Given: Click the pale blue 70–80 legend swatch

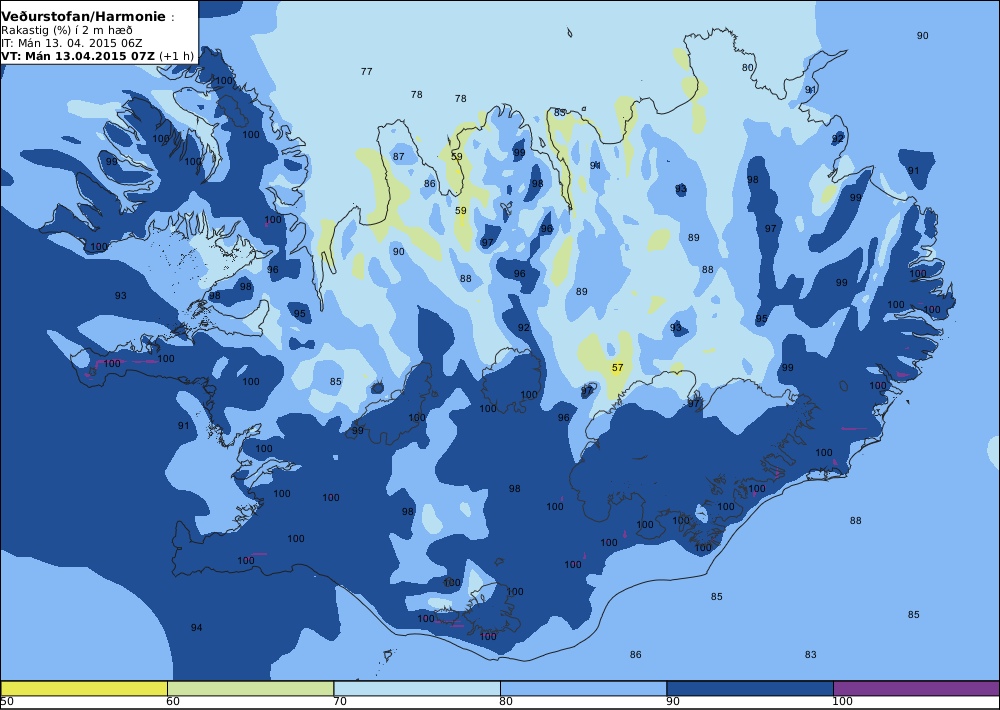Looking at the screenshot, I should coord(417,688).
